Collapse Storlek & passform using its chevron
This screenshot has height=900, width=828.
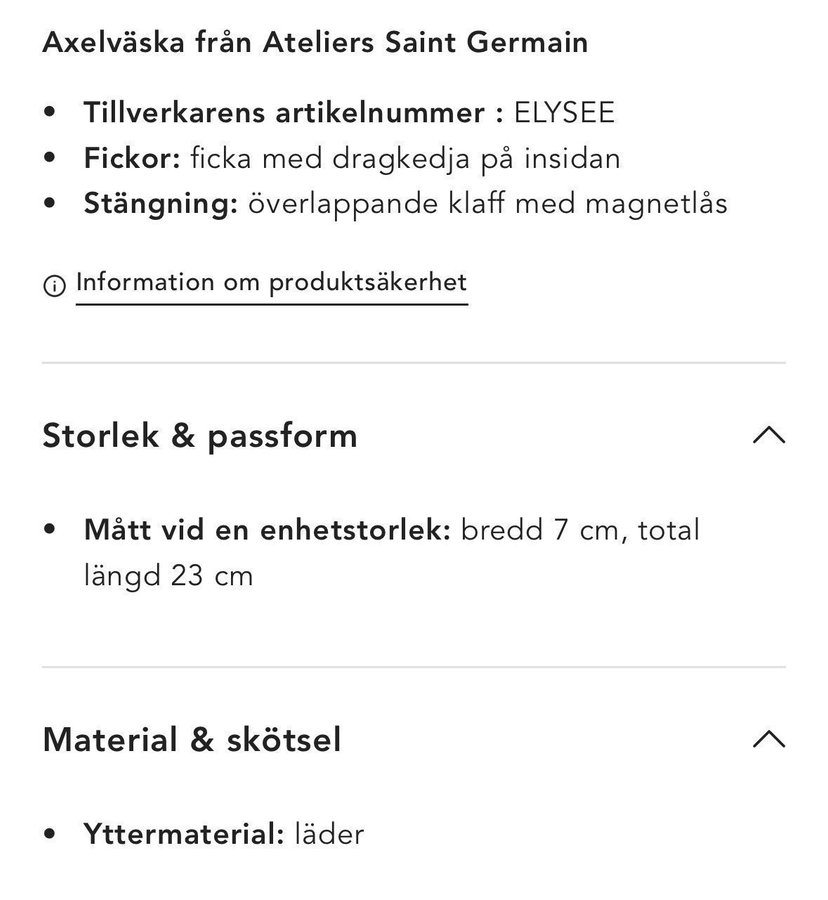[x=768, y=435]
